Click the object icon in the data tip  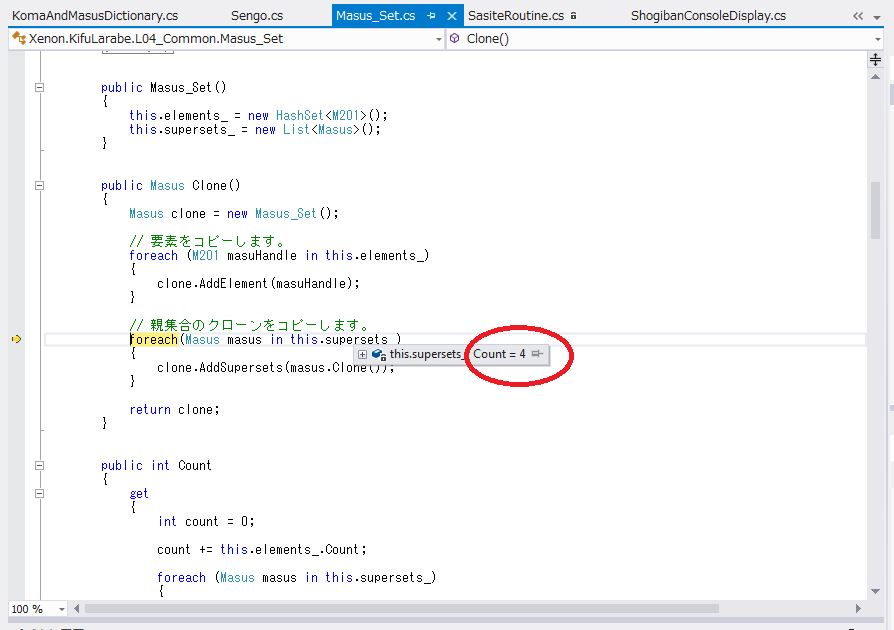(379, 354)
